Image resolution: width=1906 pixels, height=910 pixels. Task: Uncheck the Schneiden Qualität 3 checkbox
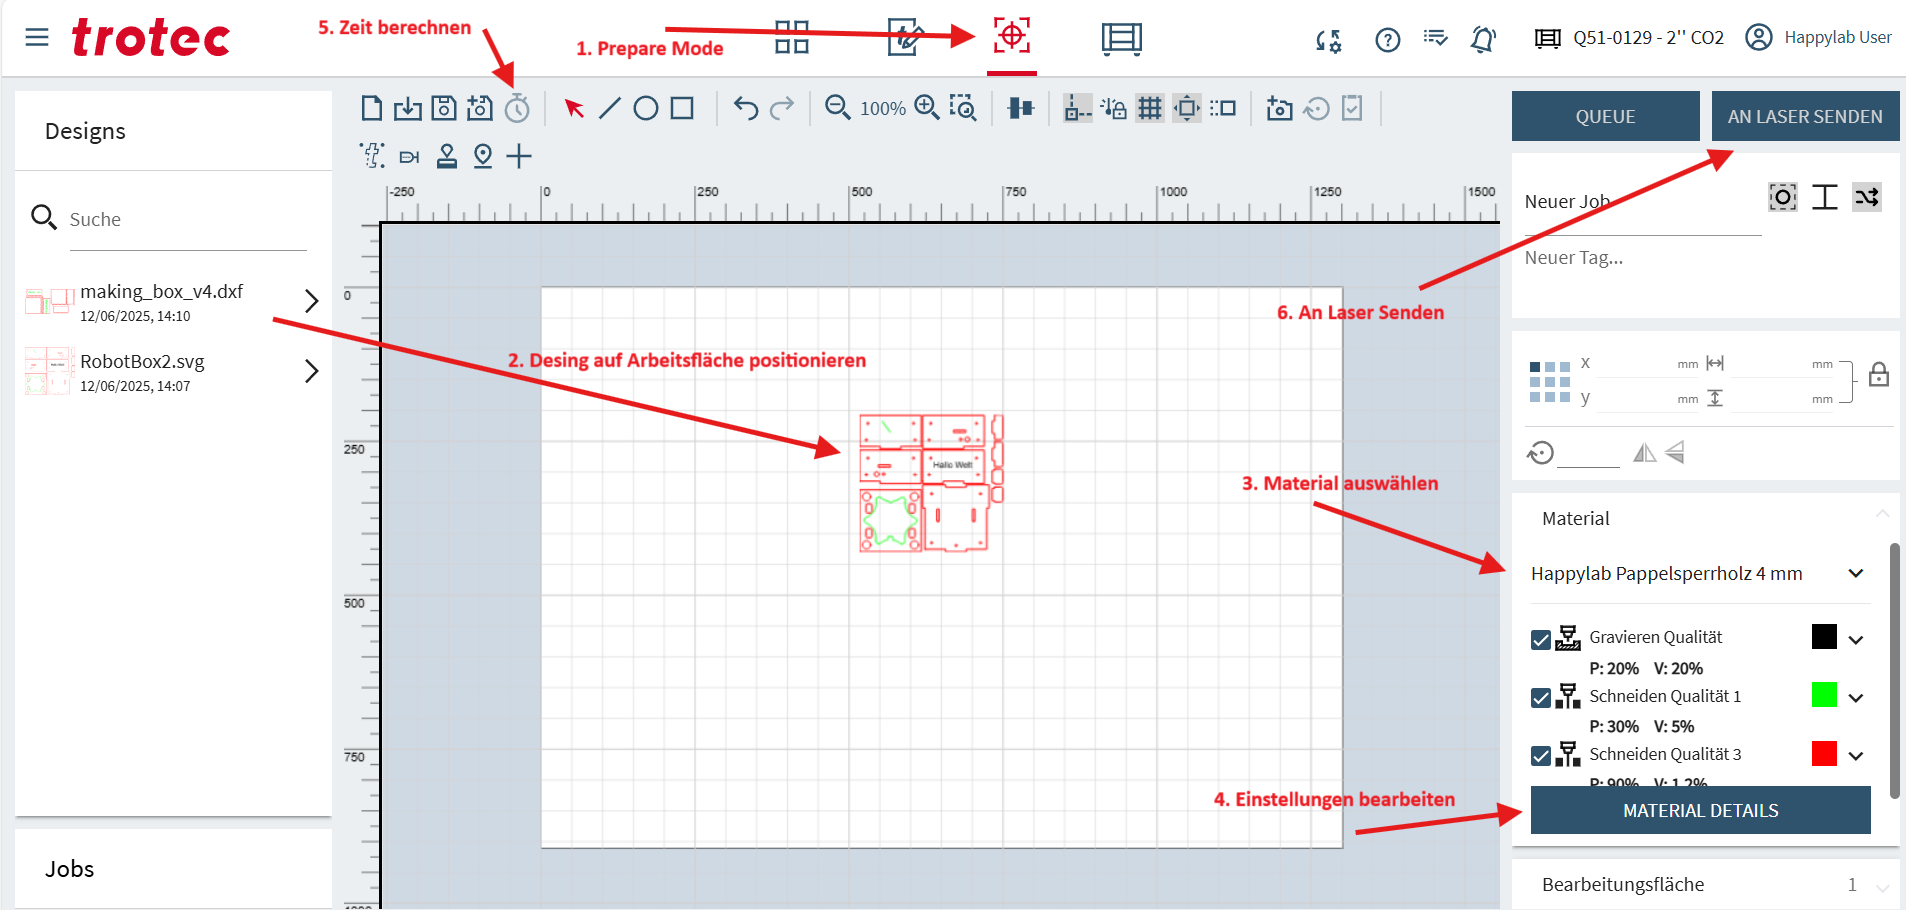(x=1541, y=755)
